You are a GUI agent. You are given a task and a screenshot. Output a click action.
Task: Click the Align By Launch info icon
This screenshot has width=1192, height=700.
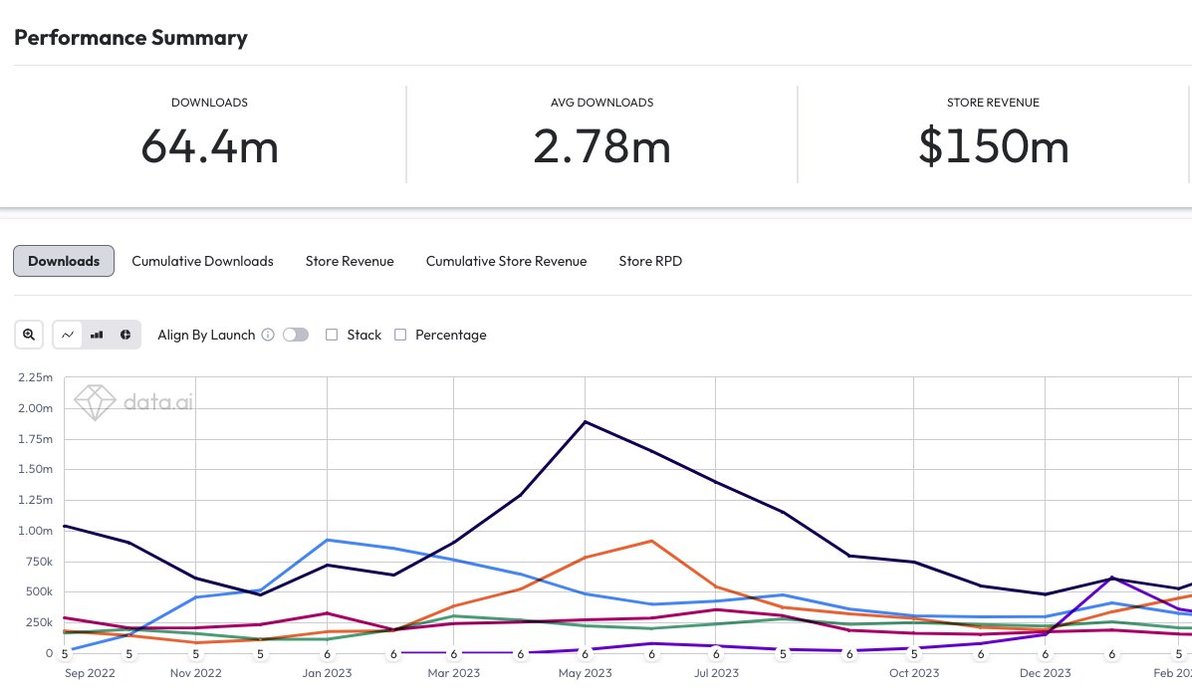coord(268,335)
